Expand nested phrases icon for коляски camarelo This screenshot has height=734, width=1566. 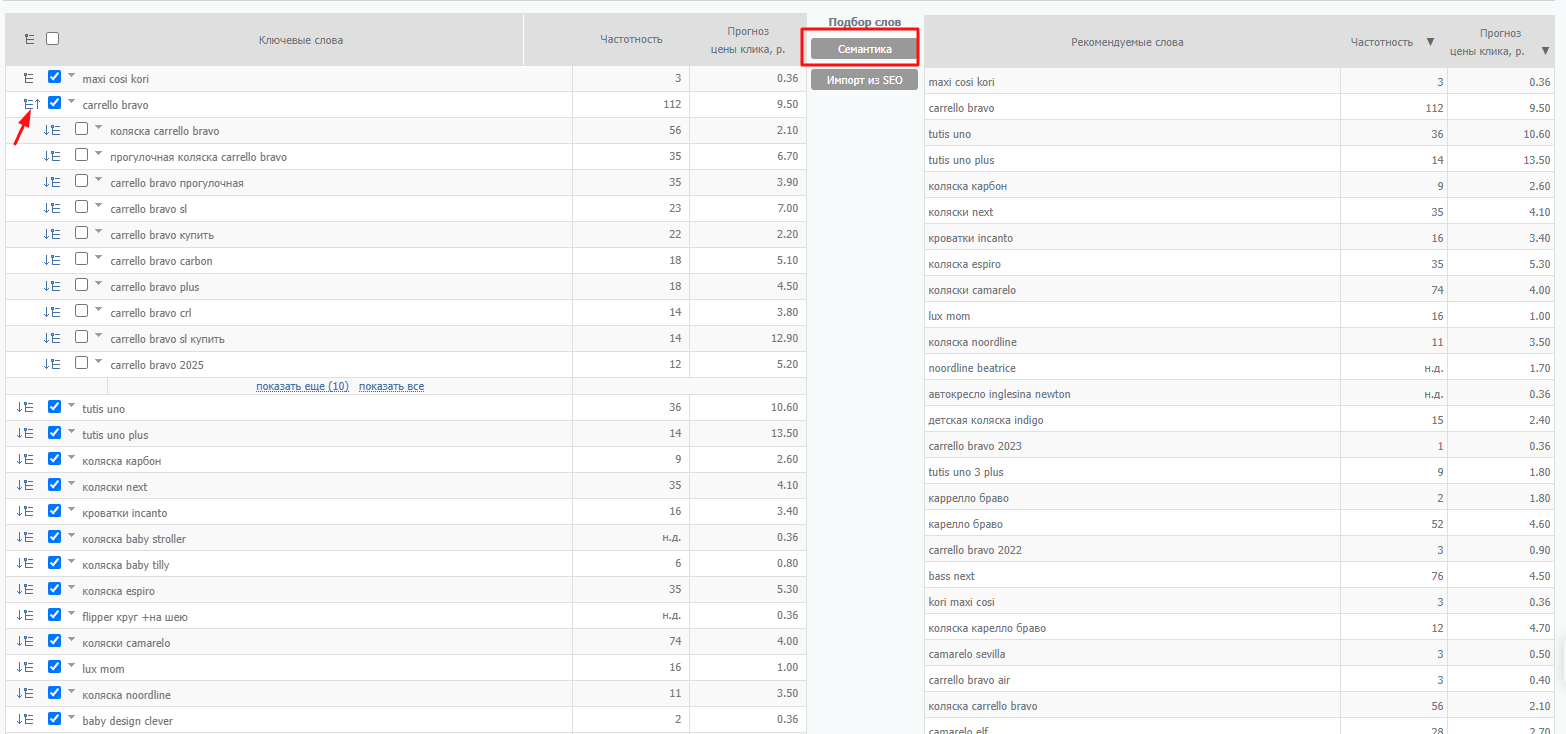(x=26, y=641)
